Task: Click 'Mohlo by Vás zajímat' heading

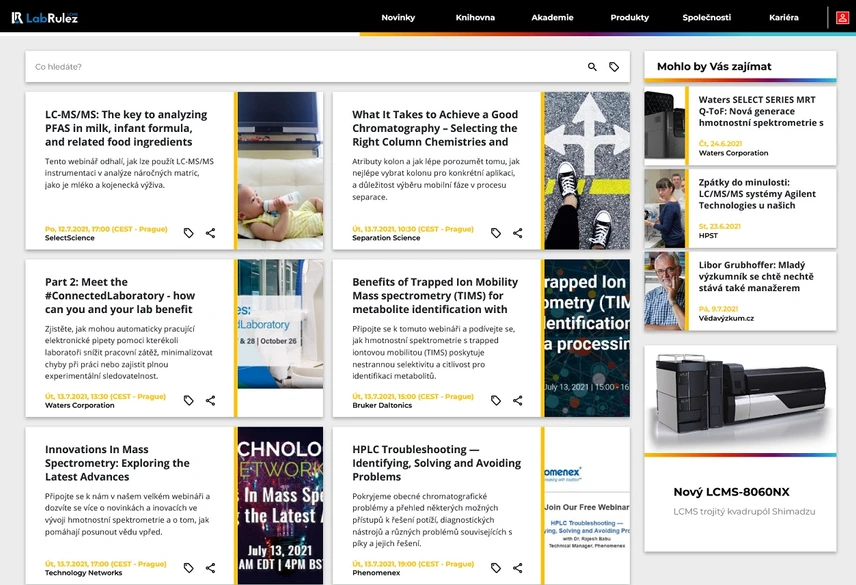Action: coord(714,67)
